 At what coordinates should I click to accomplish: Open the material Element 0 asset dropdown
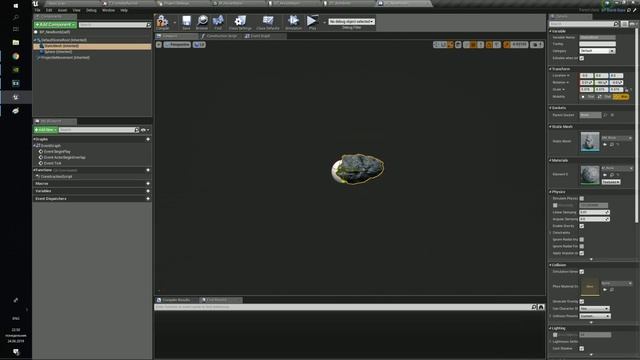pos(617,168)
